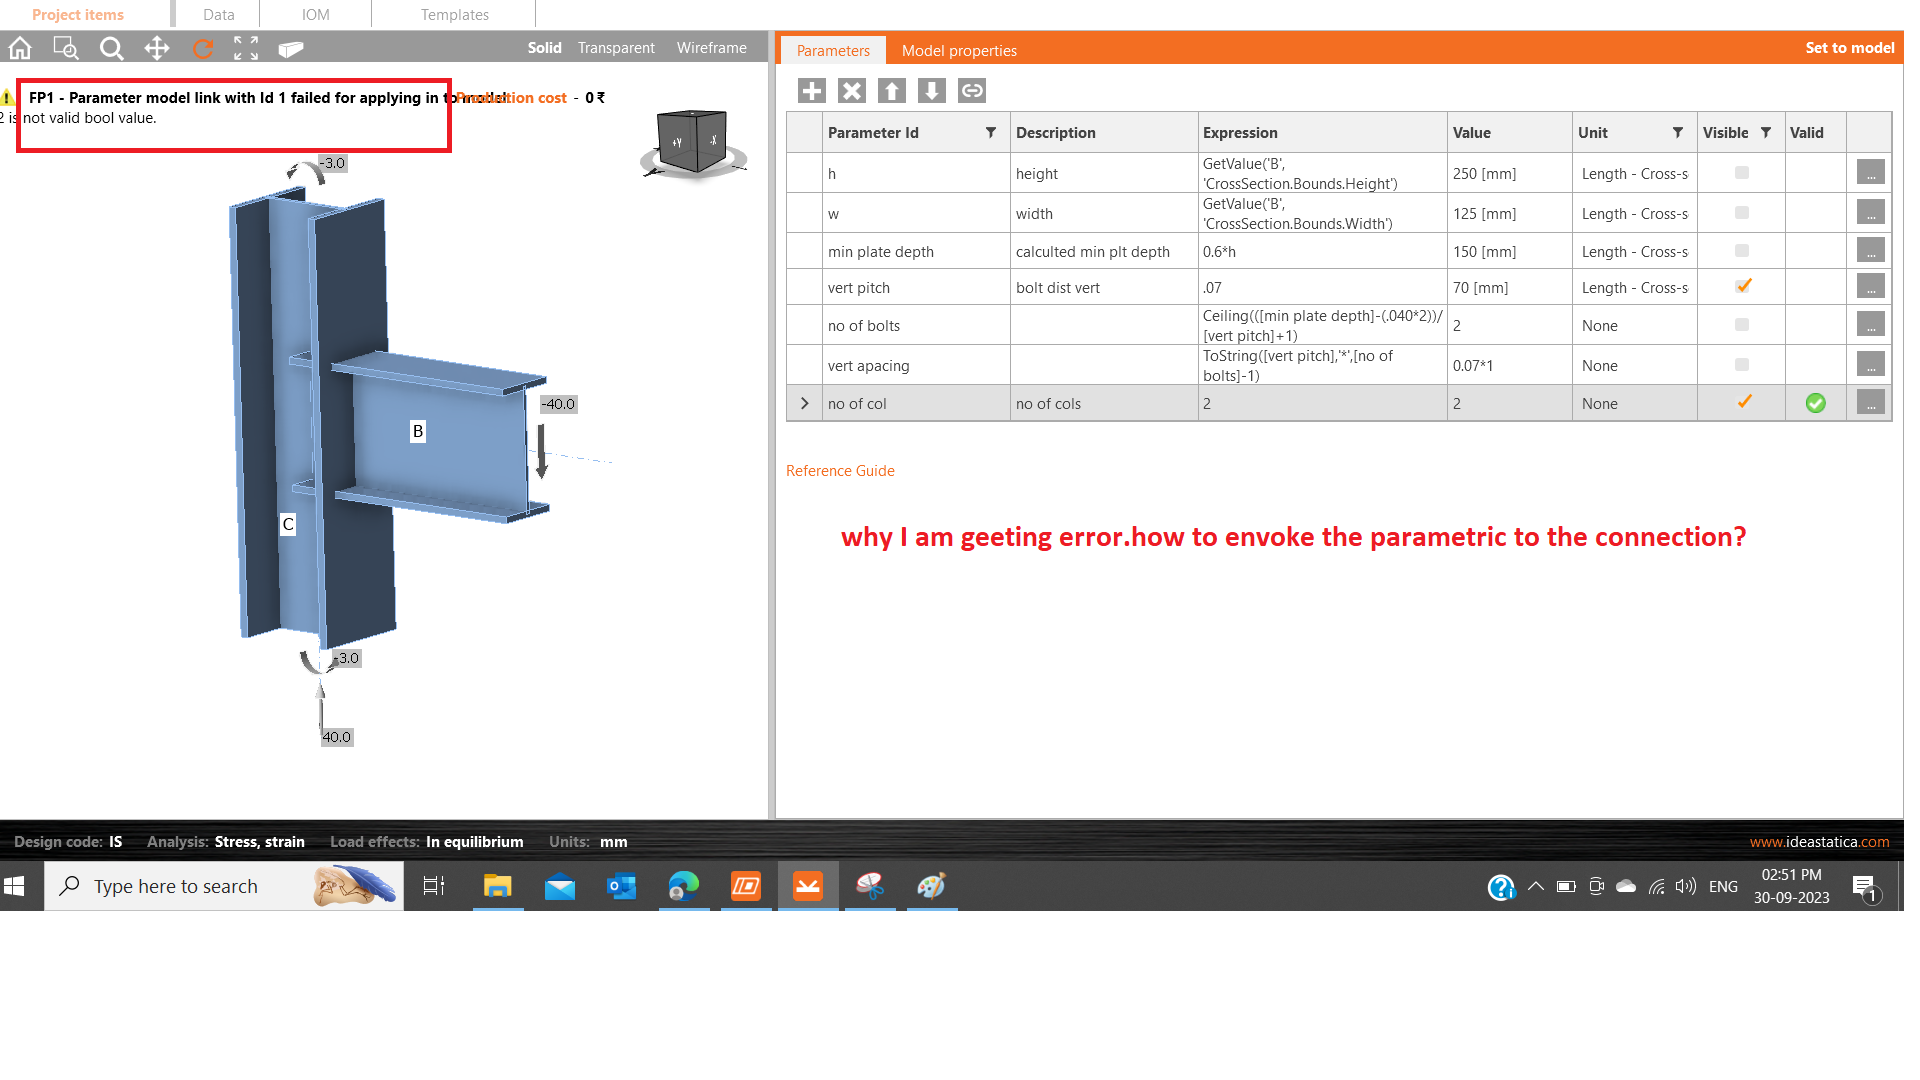Click the home view icon
The width and height of the screenshot is (1920, 1080).
coord(20,48)
